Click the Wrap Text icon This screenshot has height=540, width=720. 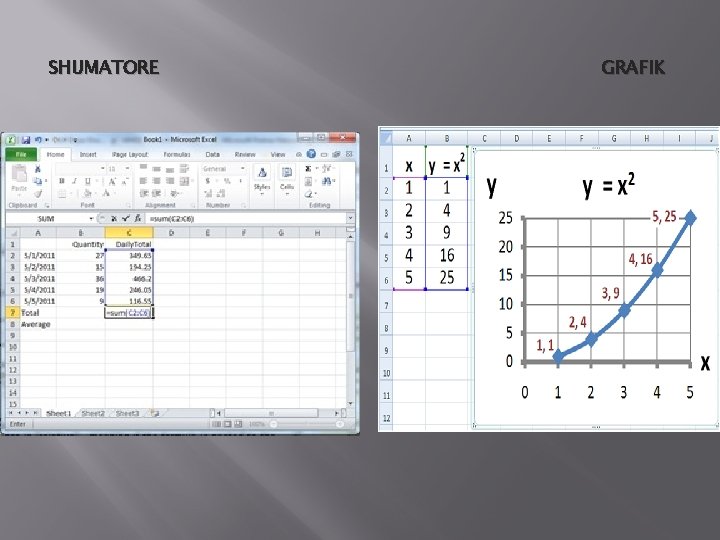[x=183, y=169]
